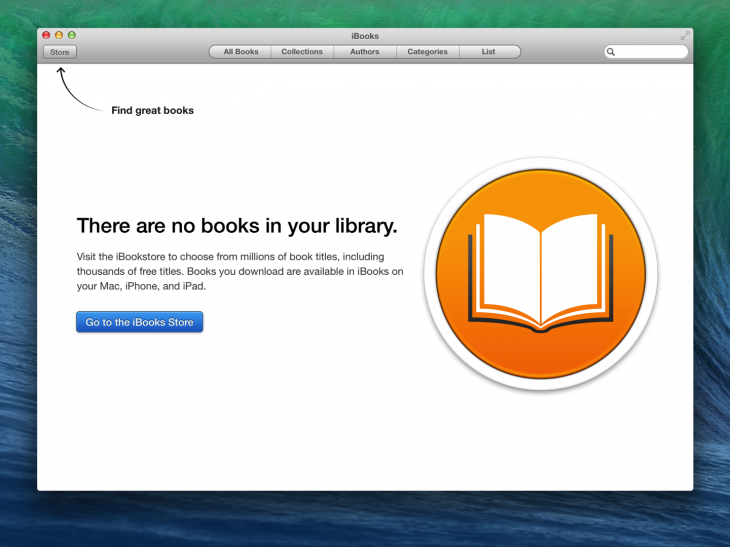Image resolution: width=730 pixels, height=547 pixels.
Task: Click the no books in library heading
Action: tap(237, 226)
